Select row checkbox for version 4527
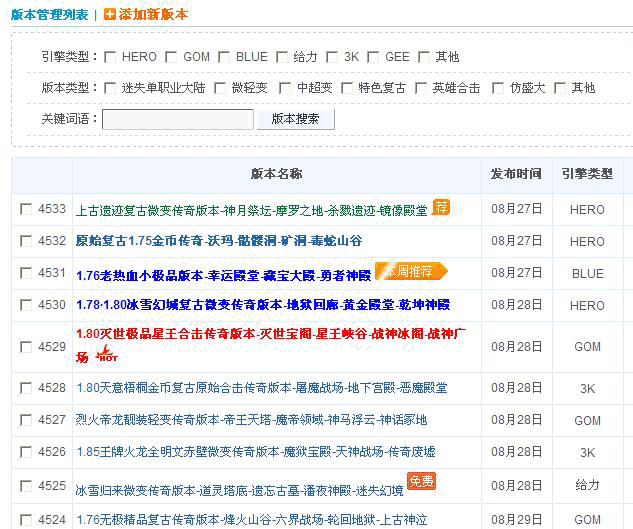The image size is (633, 529). pyautogui.click(x=26, y=420)
